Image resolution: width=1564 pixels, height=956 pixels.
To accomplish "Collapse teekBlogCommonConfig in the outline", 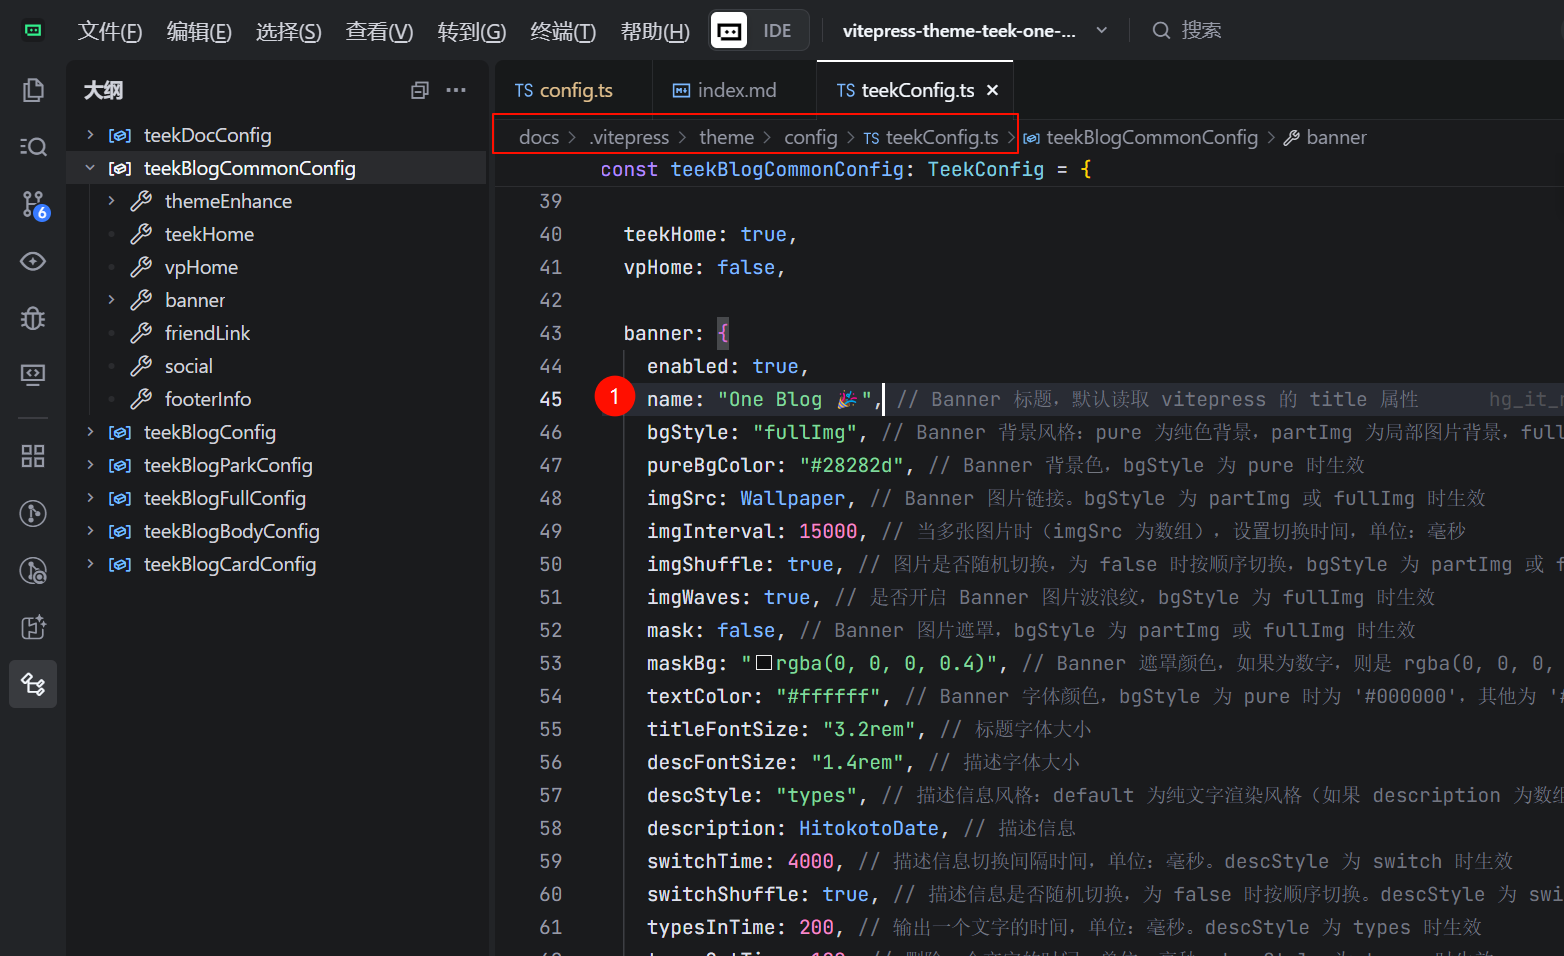I will coord(90,168).
